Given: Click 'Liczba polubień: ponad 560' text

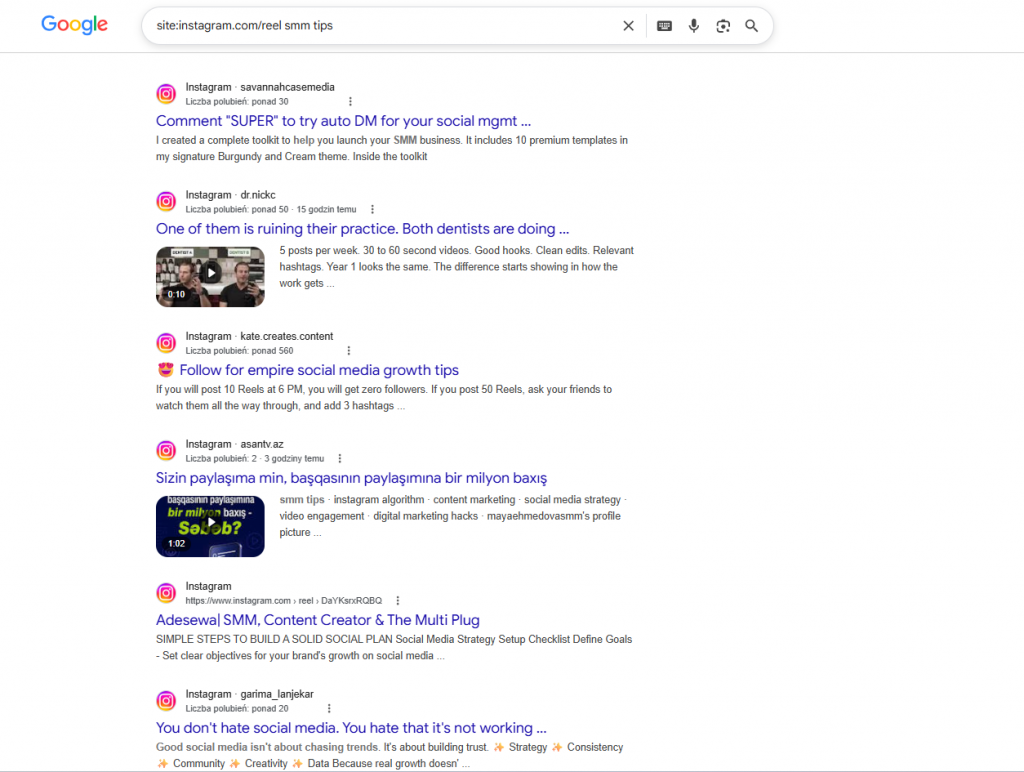Looking at the screenshot, I should click(239, 351).
